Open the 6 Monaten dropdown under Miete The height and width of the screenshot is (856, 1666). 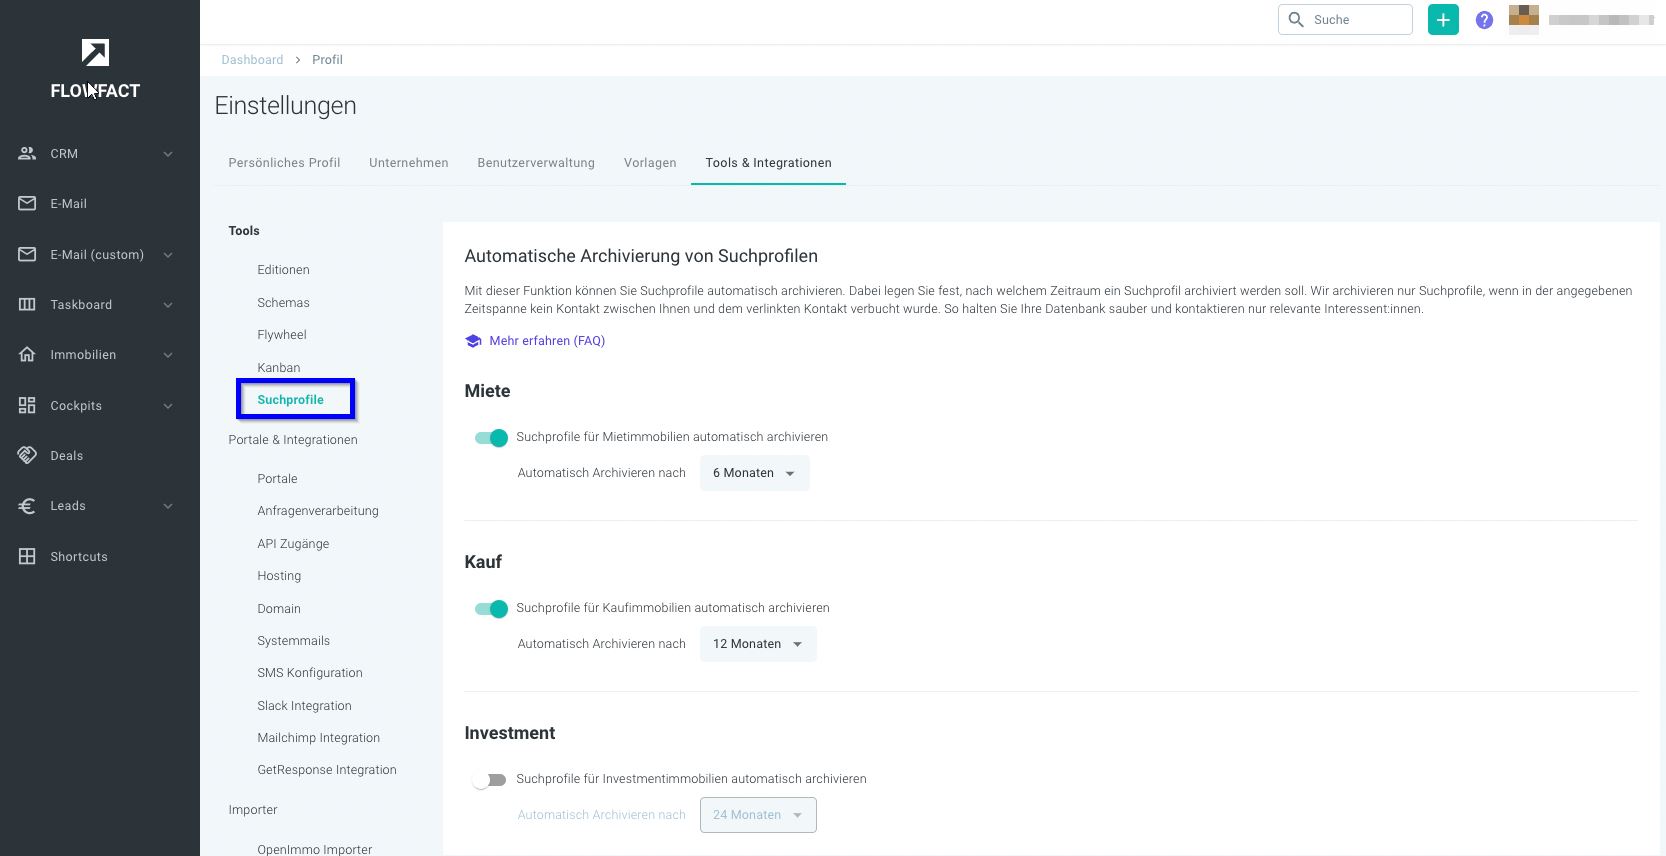[754, 473]
